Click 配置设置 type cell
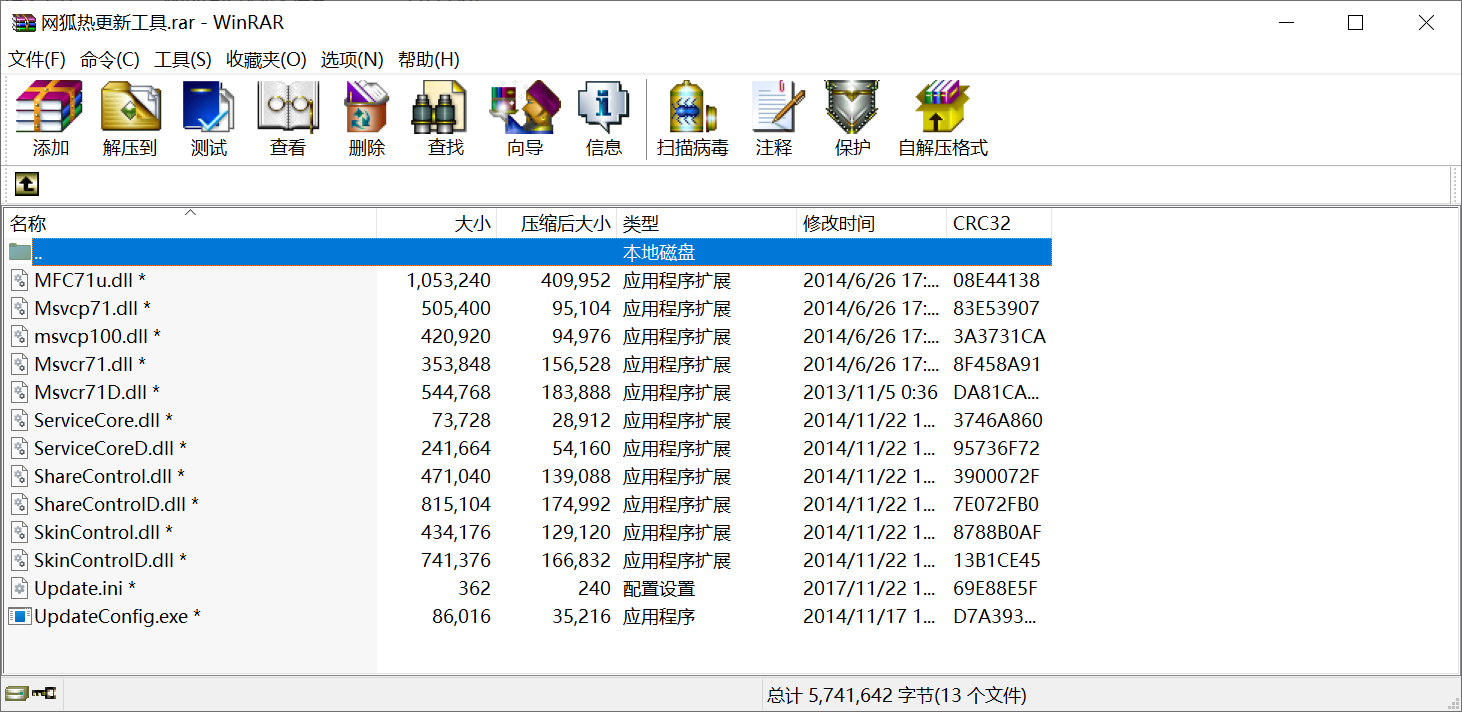Viewport: 1462px width, 712px height. coord(659,588)
